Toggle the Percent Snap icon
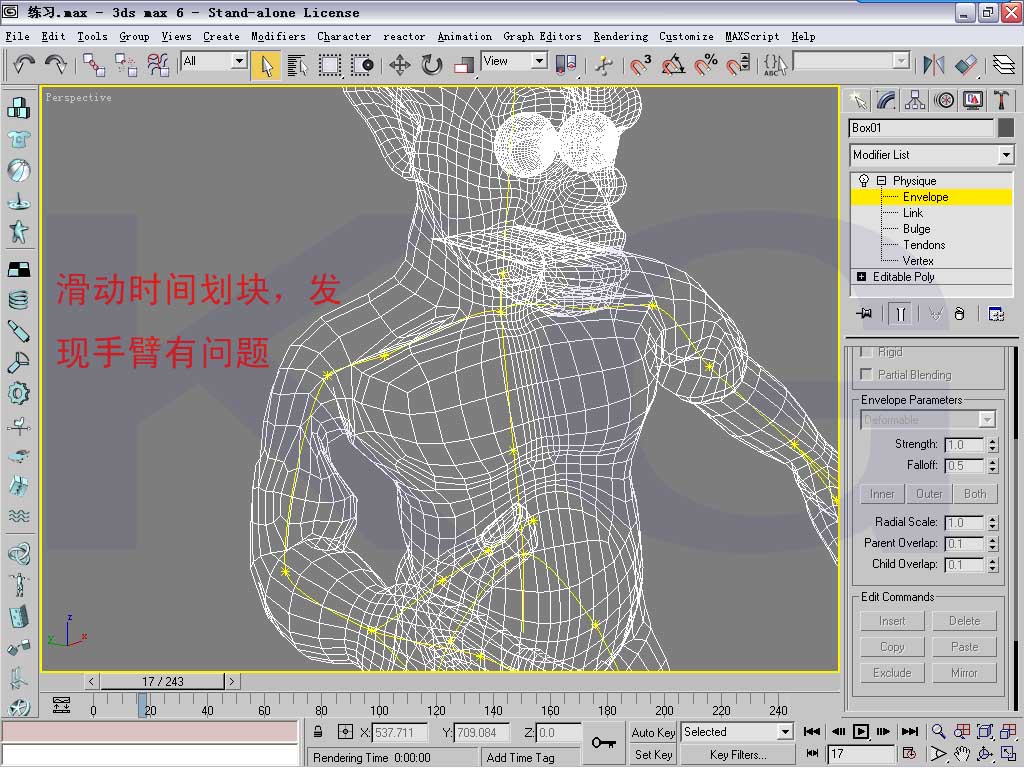The image size is (1024, 768). click(x=706, y=65)
